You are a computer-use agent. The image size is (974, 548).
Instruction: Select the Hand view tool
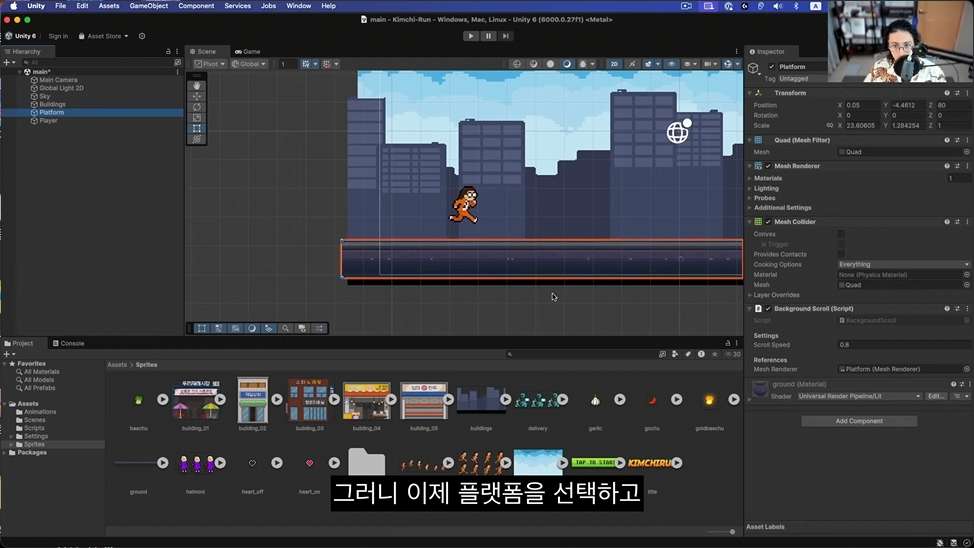tap(197, 86)
